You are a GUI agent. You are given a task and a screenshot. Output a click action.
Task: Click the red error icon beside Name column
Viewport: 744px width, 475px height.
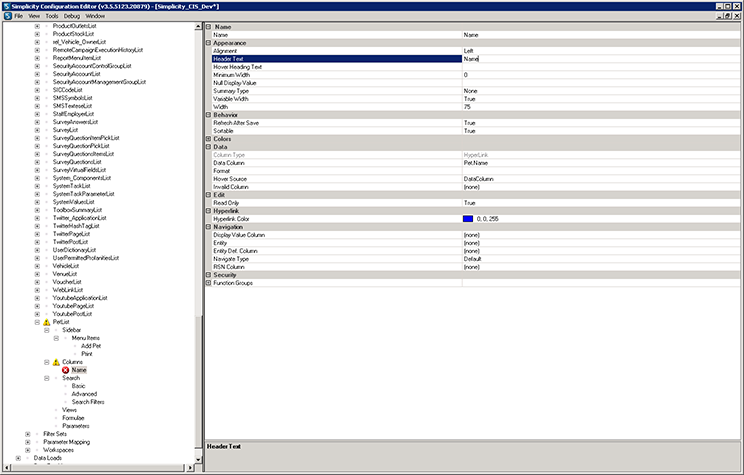(65, 370)
